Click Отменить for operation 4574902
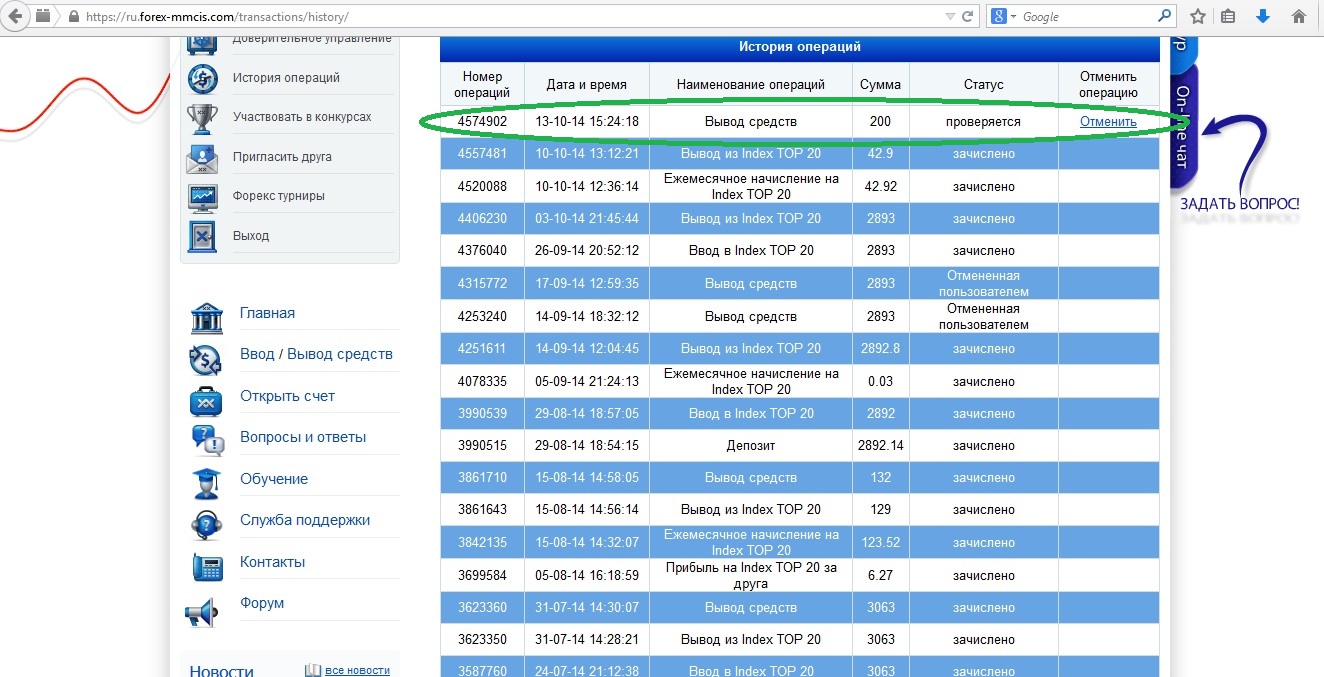 pos(1108,122)
